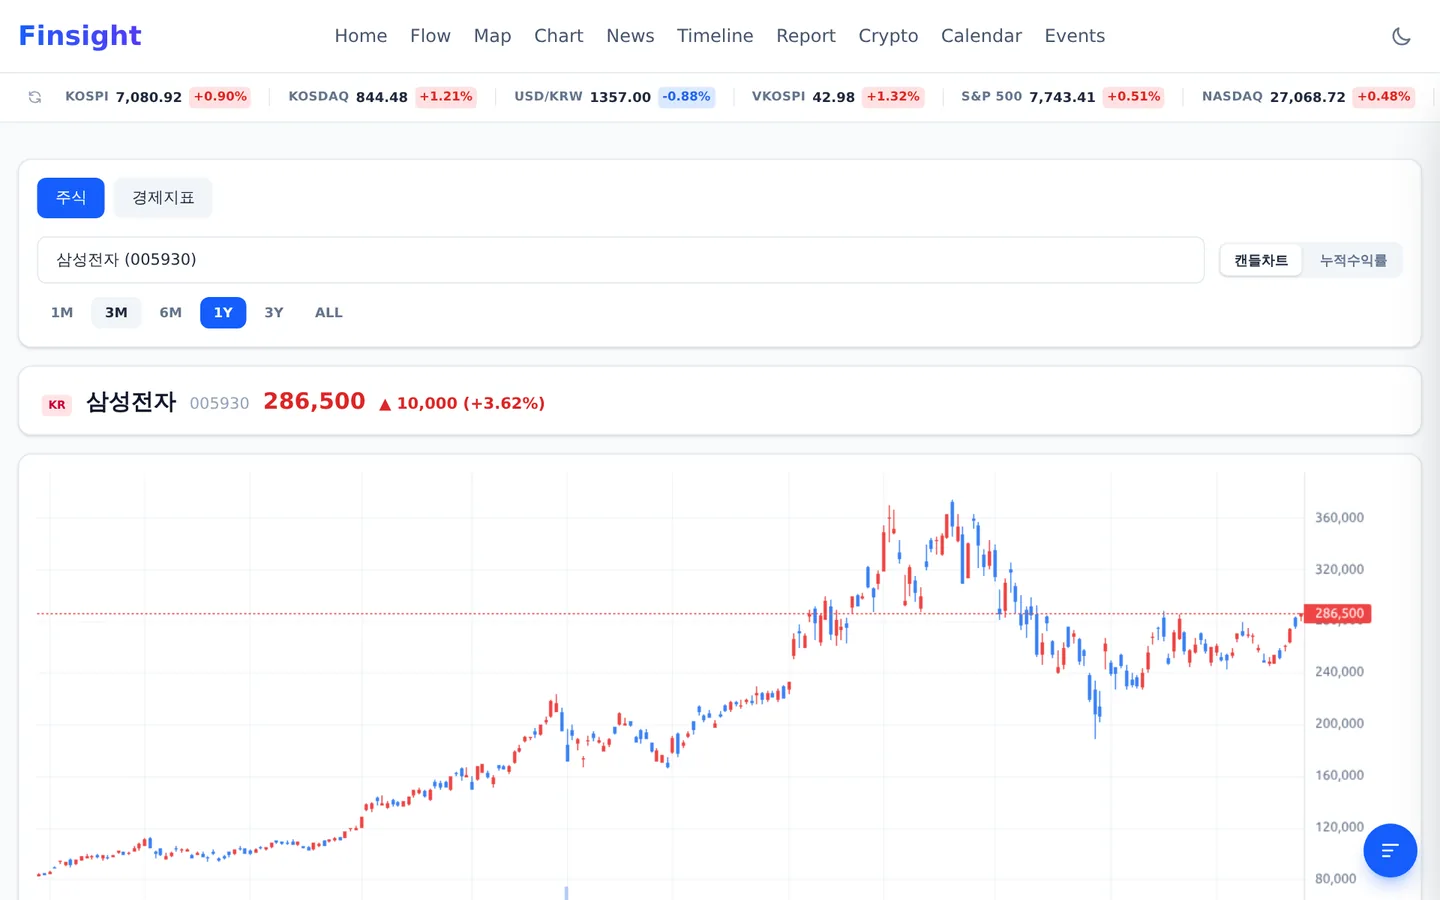Open the Home page
1440x900 pixels.
(x=361, y=36)
